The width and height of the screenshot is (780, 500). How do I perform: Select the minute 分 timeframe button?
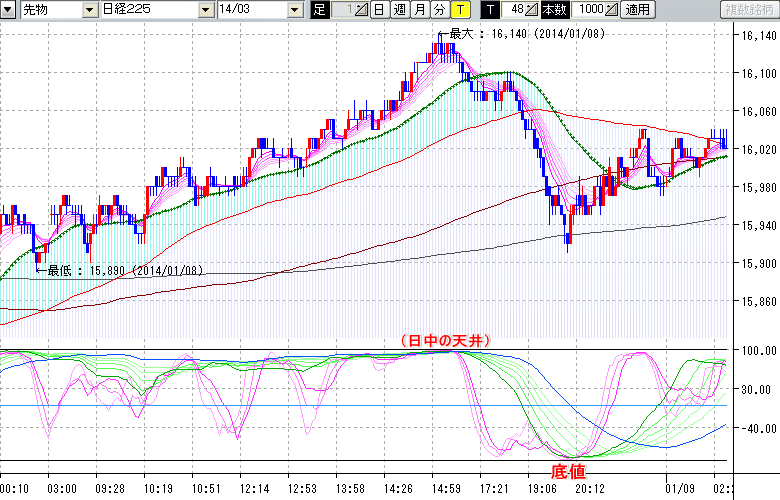coord(439,10)
